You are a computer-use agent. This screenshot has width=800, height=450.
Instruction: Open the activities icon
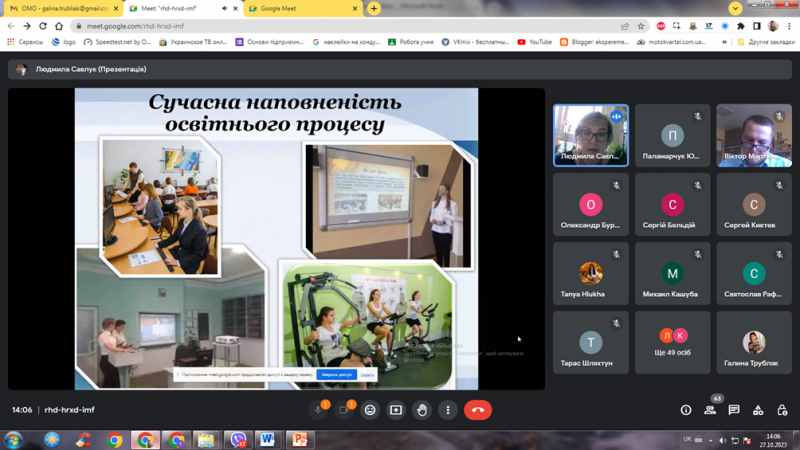[758, 410]
